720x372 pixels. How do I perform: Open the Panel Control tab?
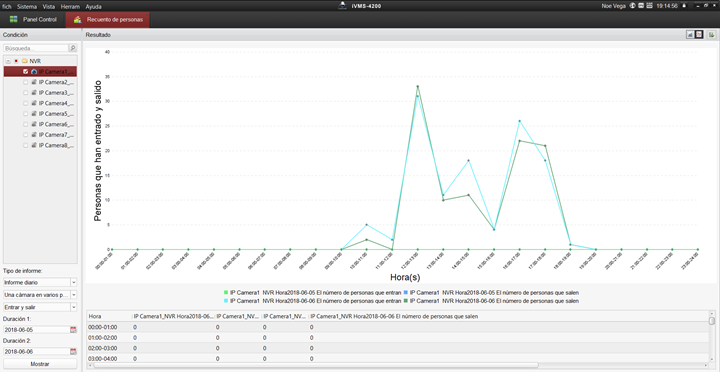(x=33, y=20)
